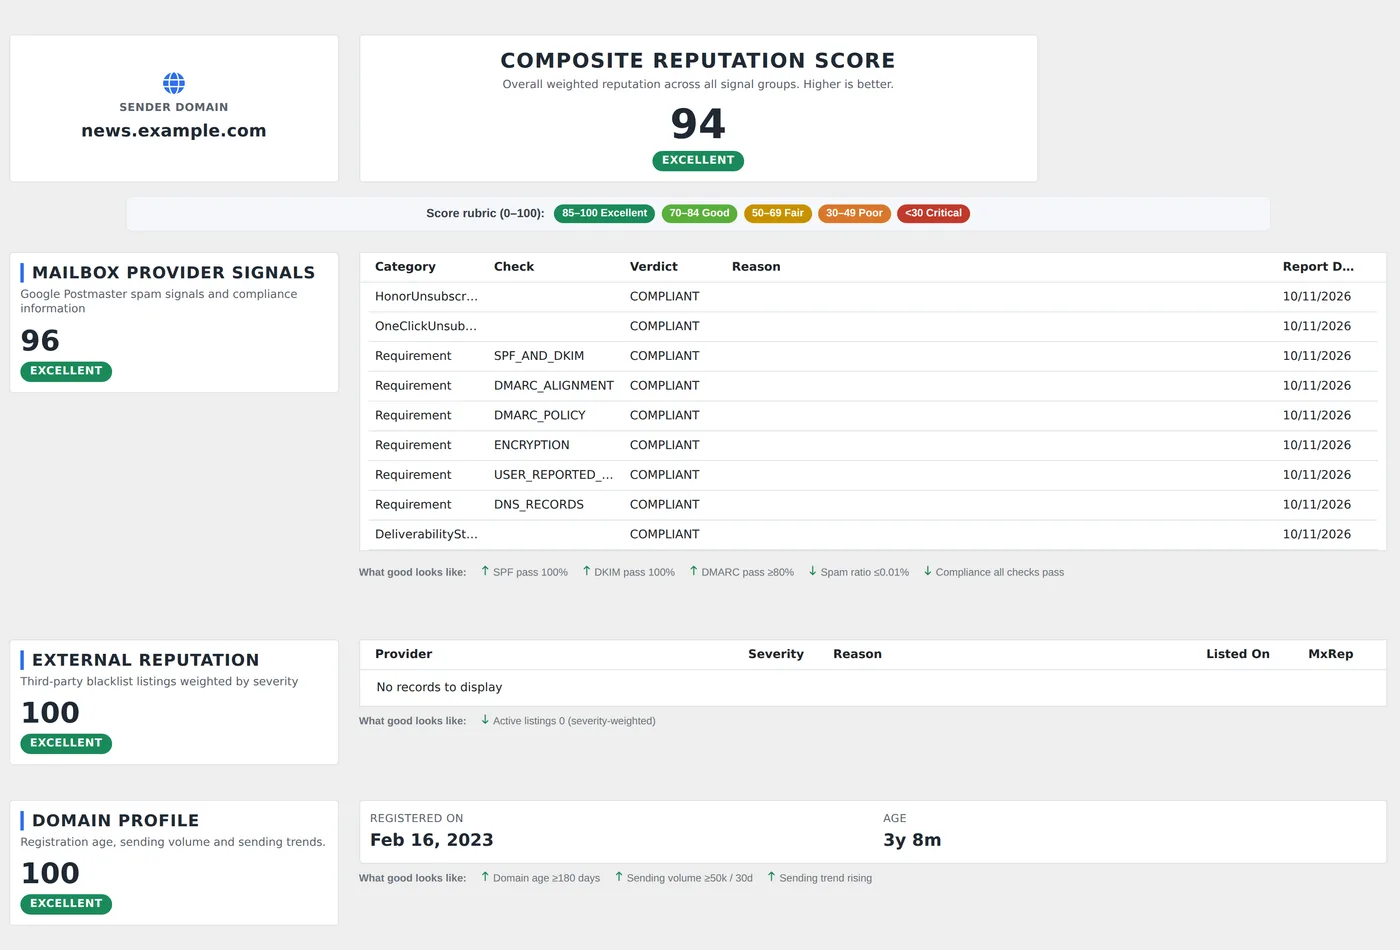The image size is (1400, 950).
Task: Select the 50–69 Fair rubric badge
Action: (778, 213)
